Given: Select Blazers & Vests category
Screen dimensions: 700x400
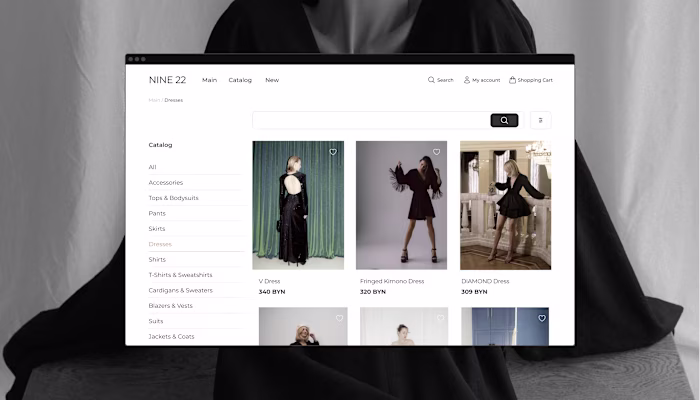Looking at the screenshot, I should tap(171, 306).
